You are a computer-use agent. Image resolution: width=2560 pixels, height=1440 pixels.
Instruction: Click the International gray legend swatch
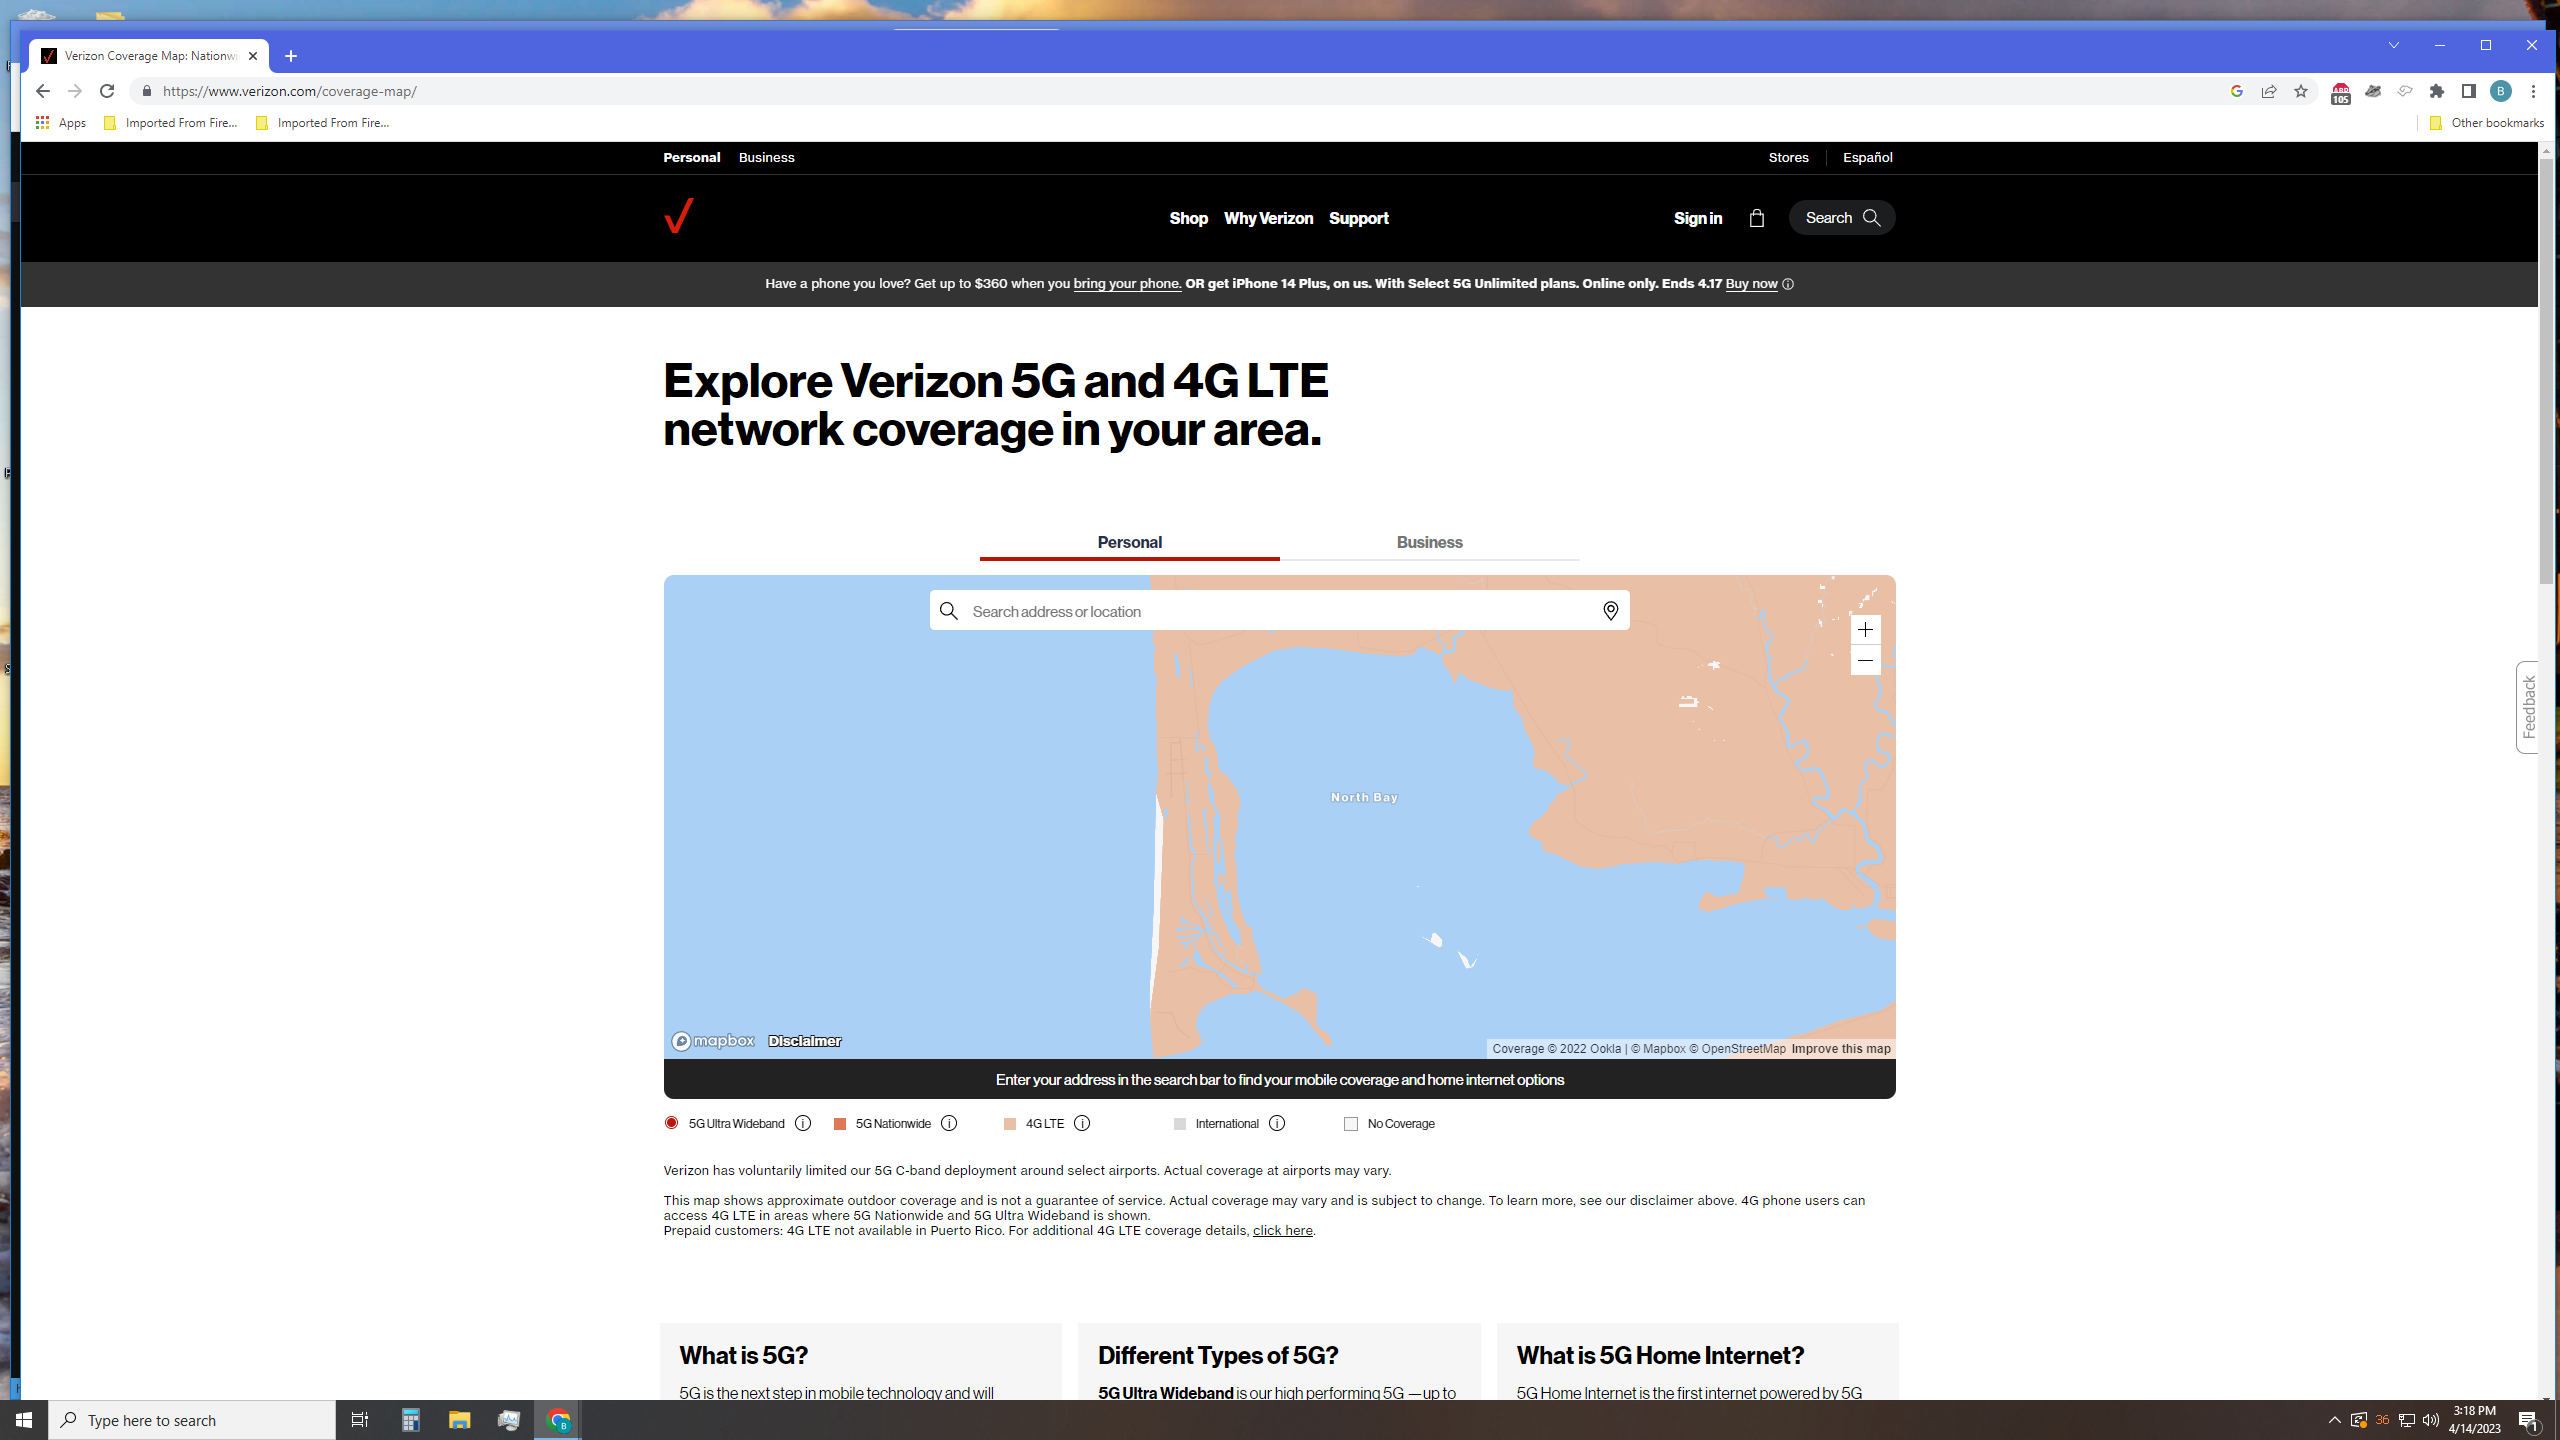click(1180, 1124)
